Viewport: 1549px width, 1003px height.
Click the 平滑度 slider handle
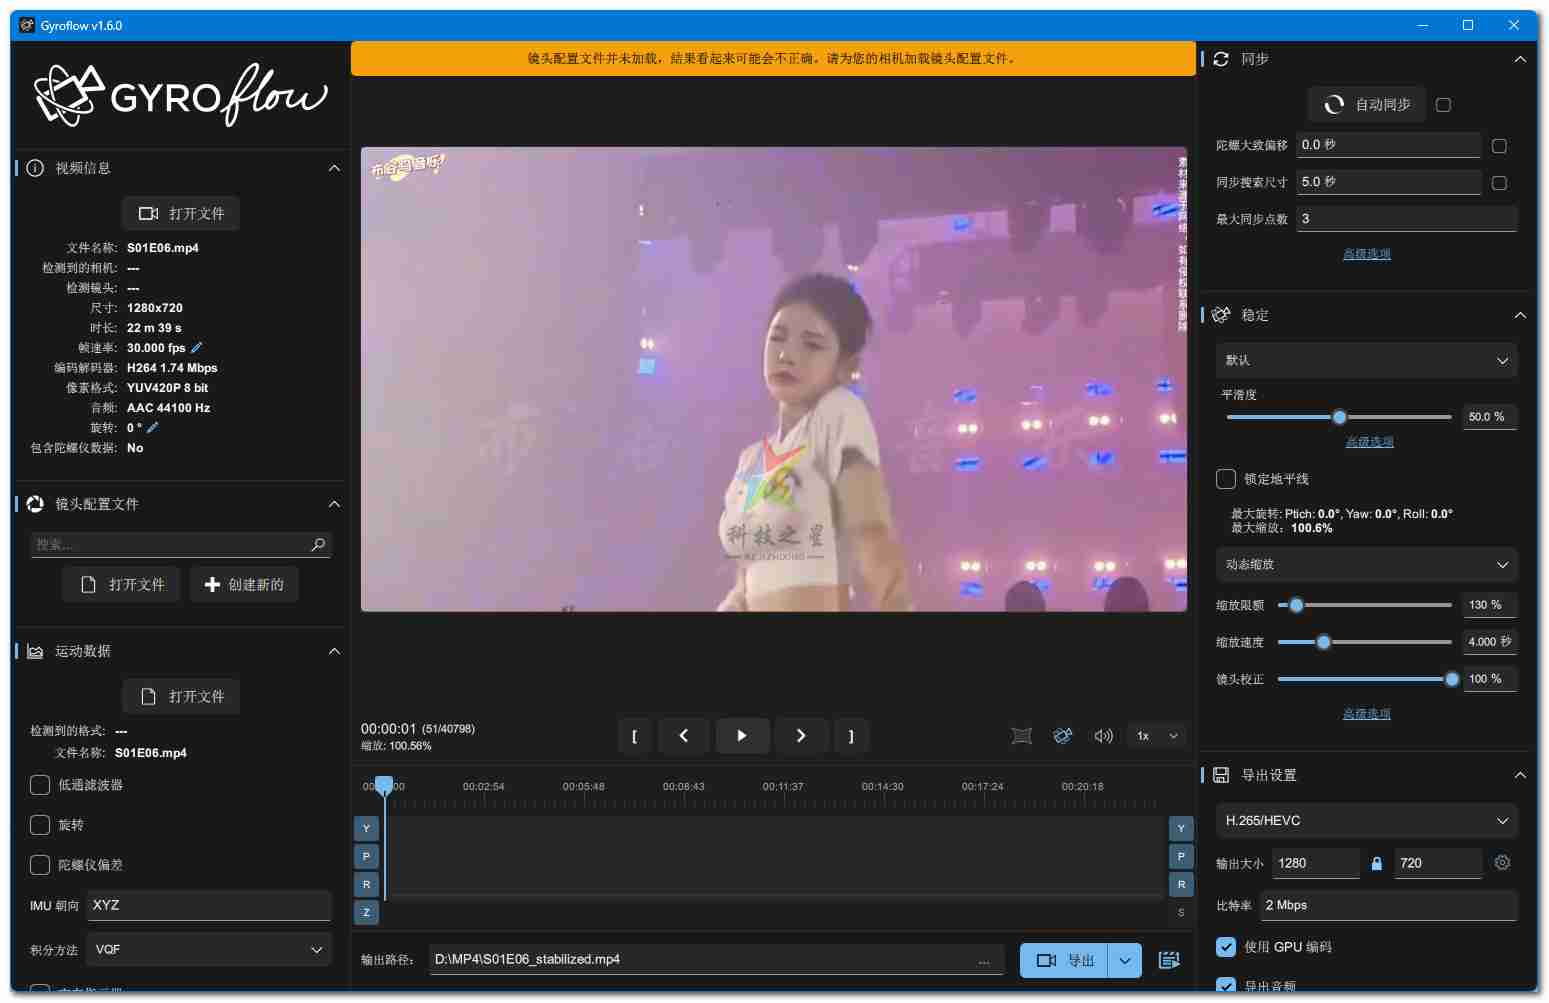point(1339,417)
